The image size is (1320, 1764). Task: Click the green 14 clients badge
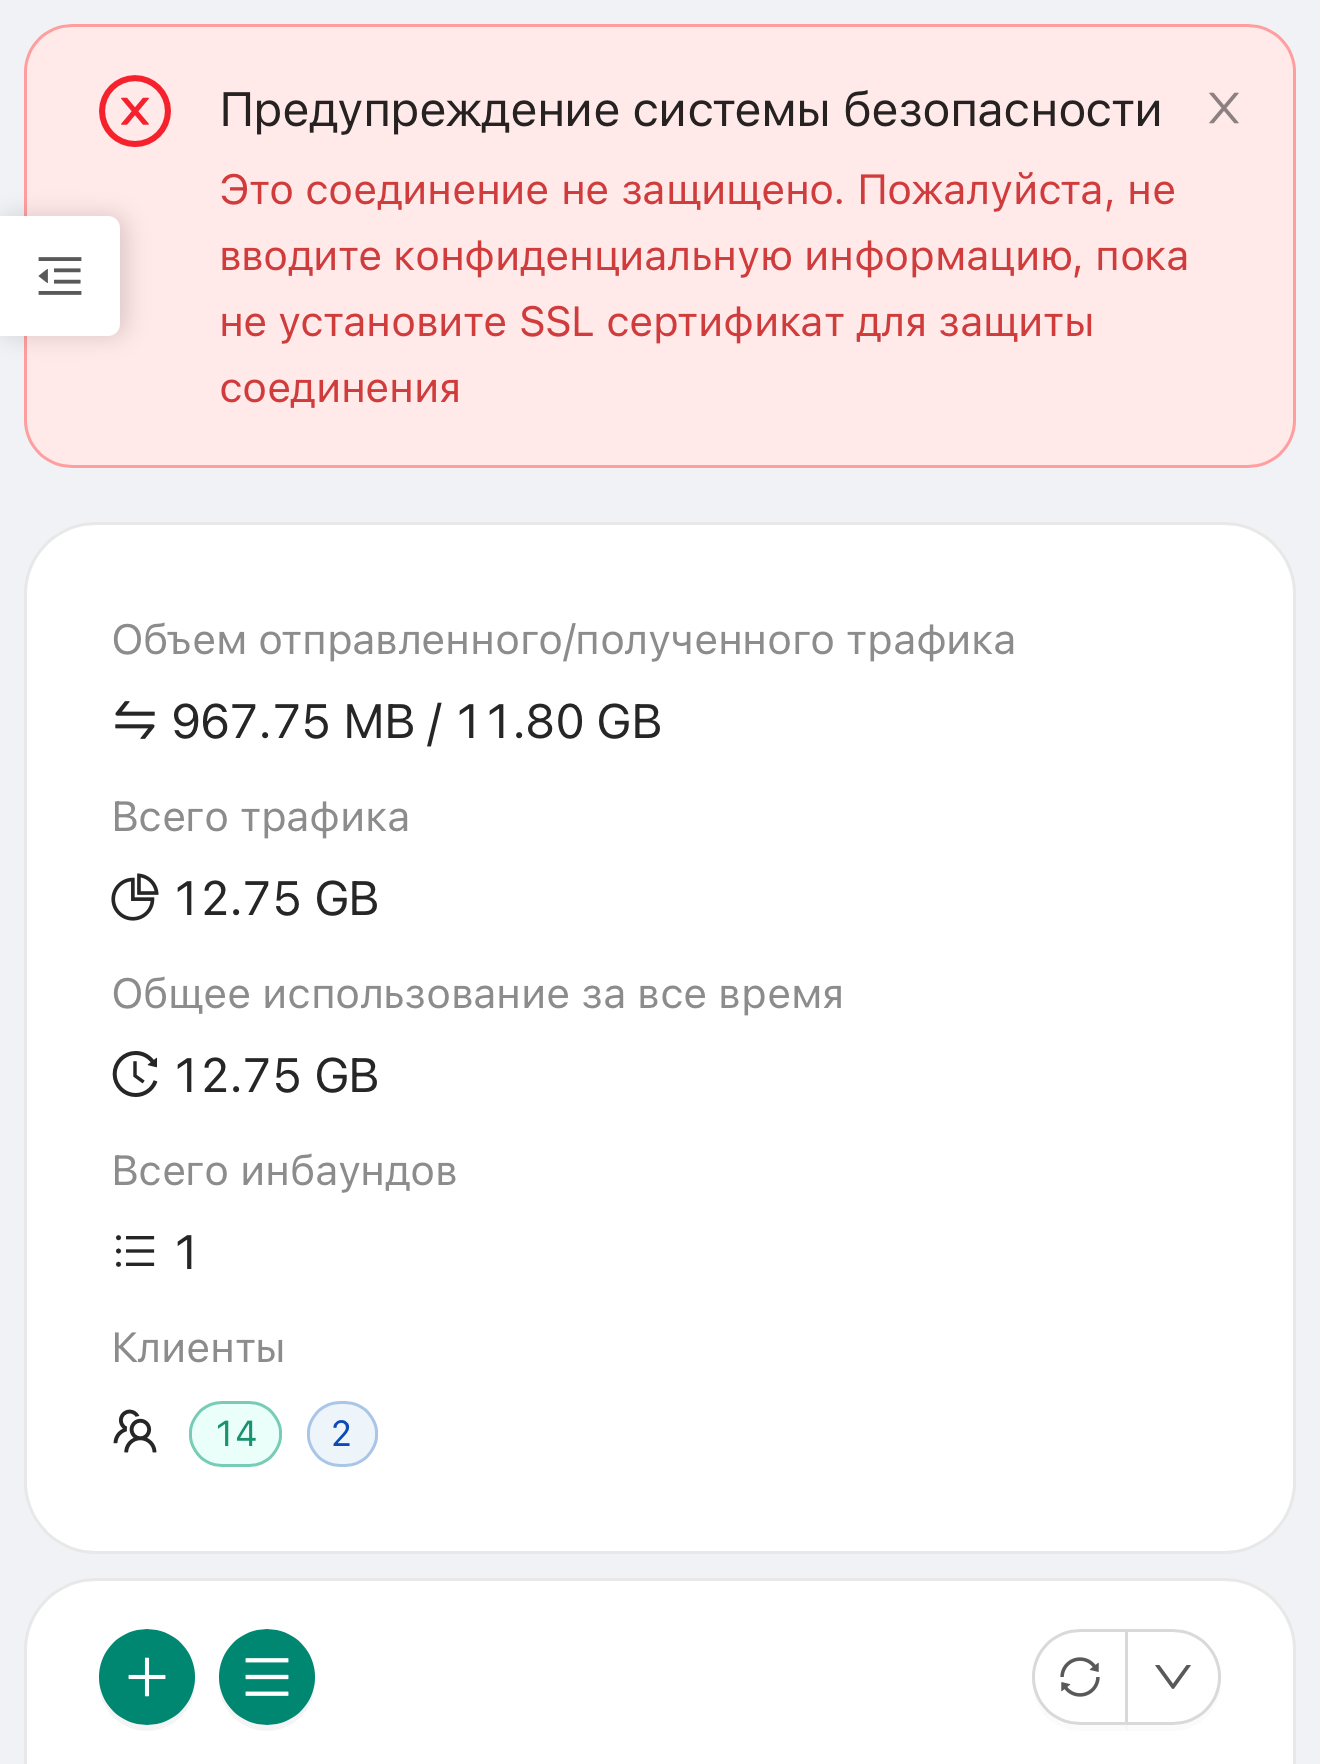[235, 1434]
